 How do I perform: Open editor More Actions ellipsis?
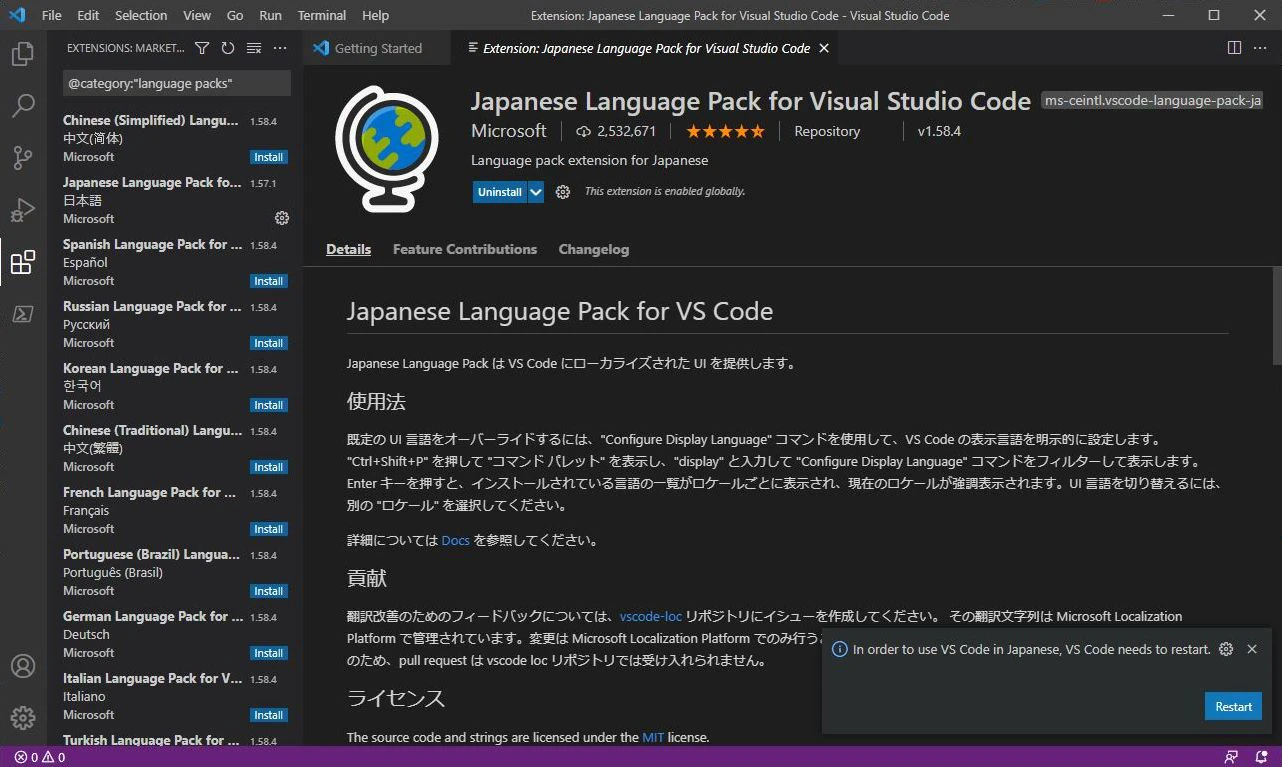point(1261,48)
